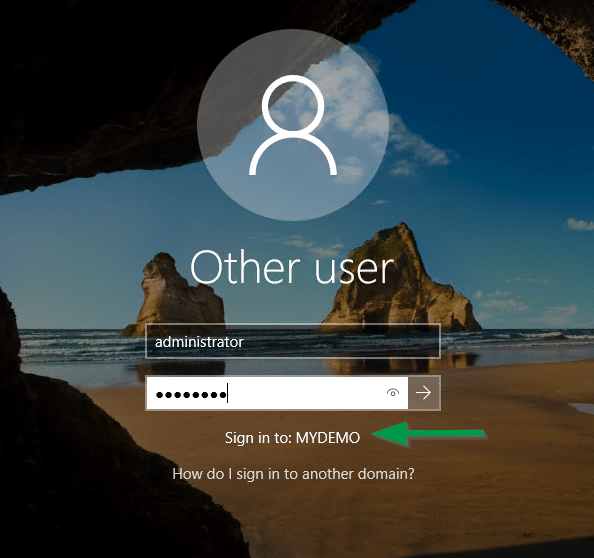Viewport: 594px width, 558px height.
Task: Select the 'Other user' heading text
Action: (x=292, y=267)
